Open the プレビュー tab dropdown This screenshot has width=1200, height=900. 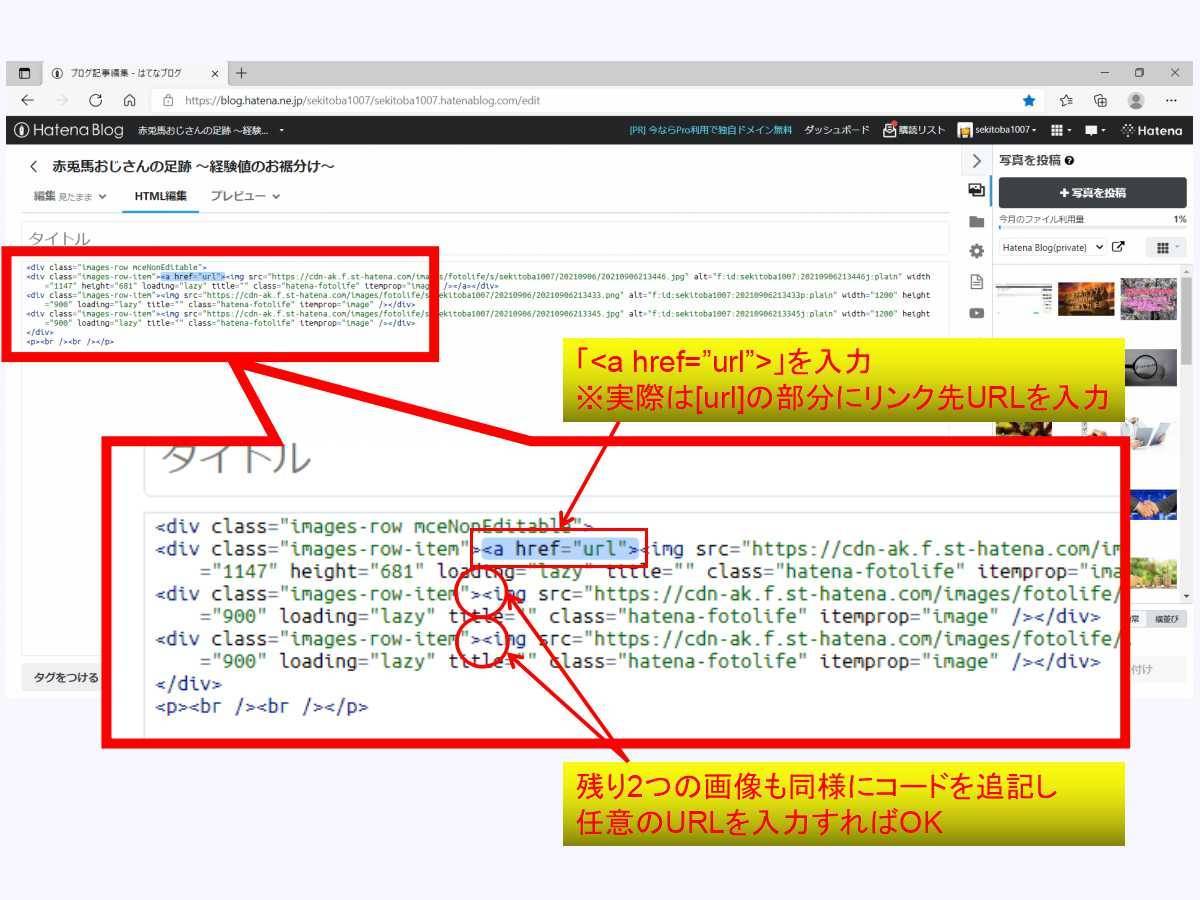pos(245,196)
